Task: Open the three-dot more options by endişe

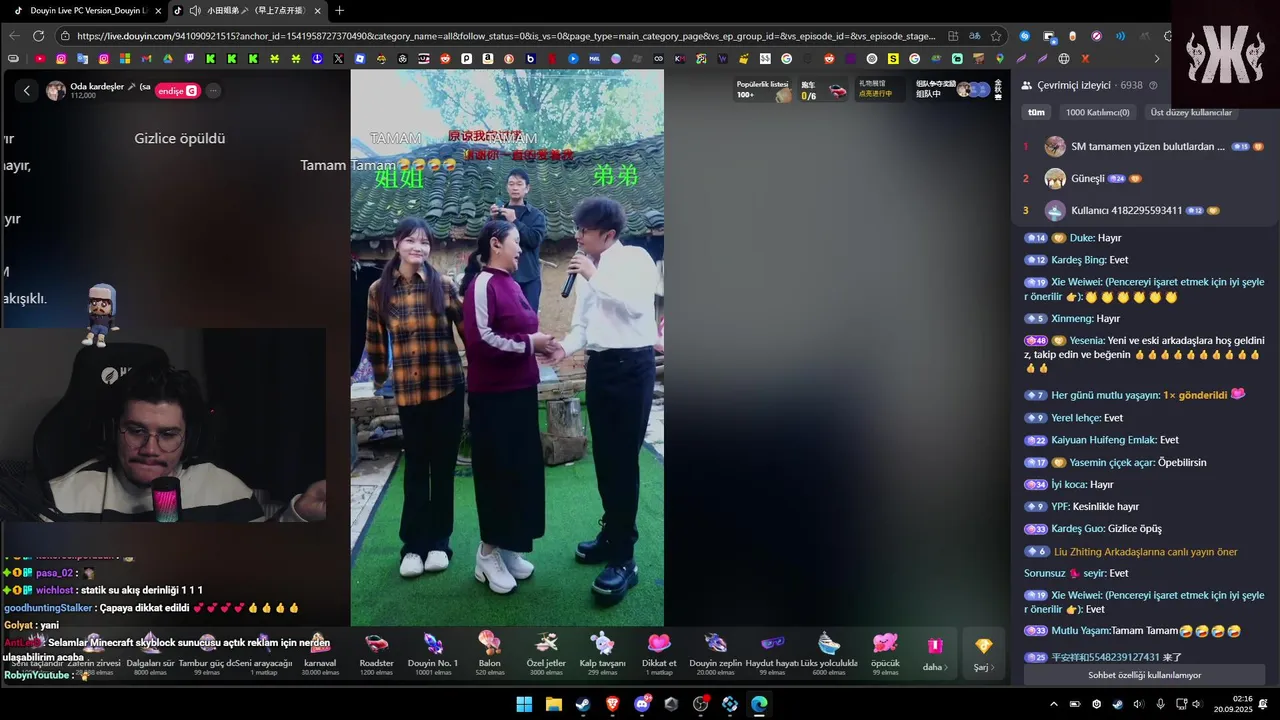Action: 213,90
